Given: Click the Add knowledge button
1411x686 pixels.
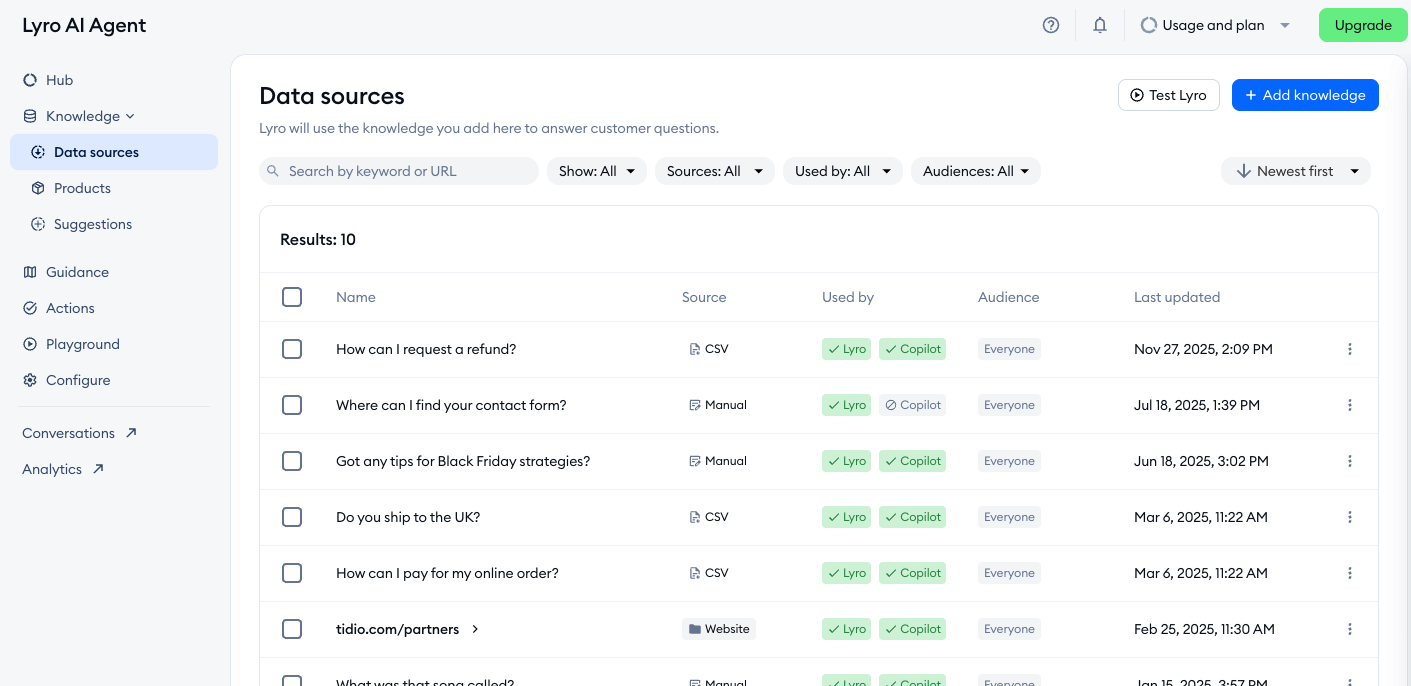Looking at the screenshot, I should click(1305, 95).
